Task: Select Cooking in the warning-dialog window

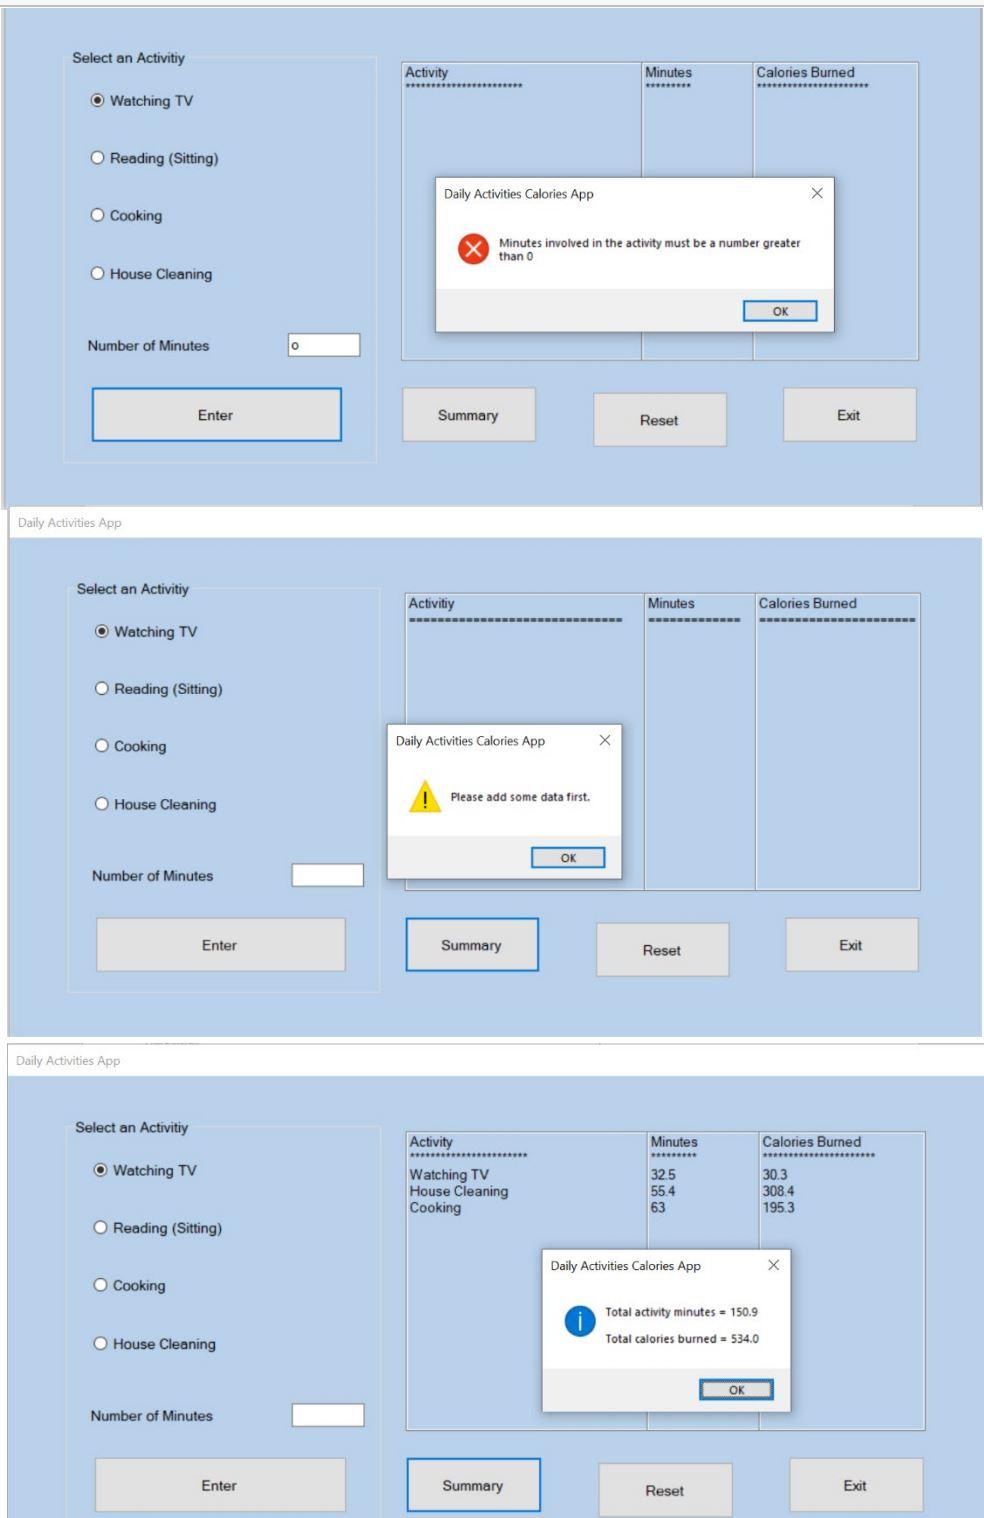Action: pos(130,746)
